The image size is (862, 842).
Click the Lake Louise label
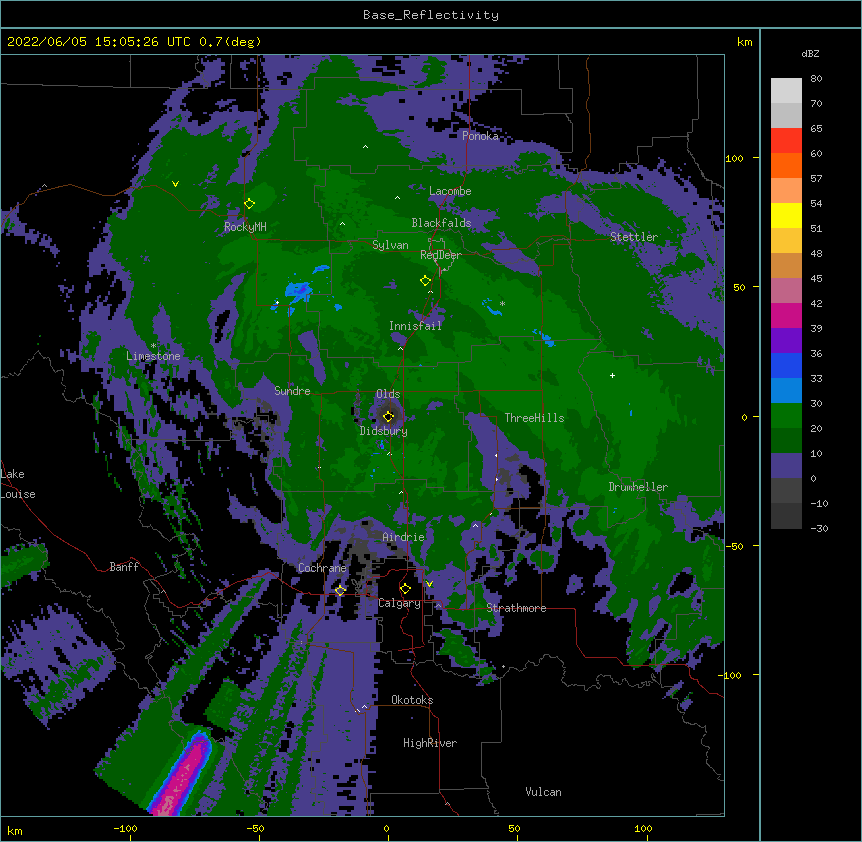(x=18, y=484)
